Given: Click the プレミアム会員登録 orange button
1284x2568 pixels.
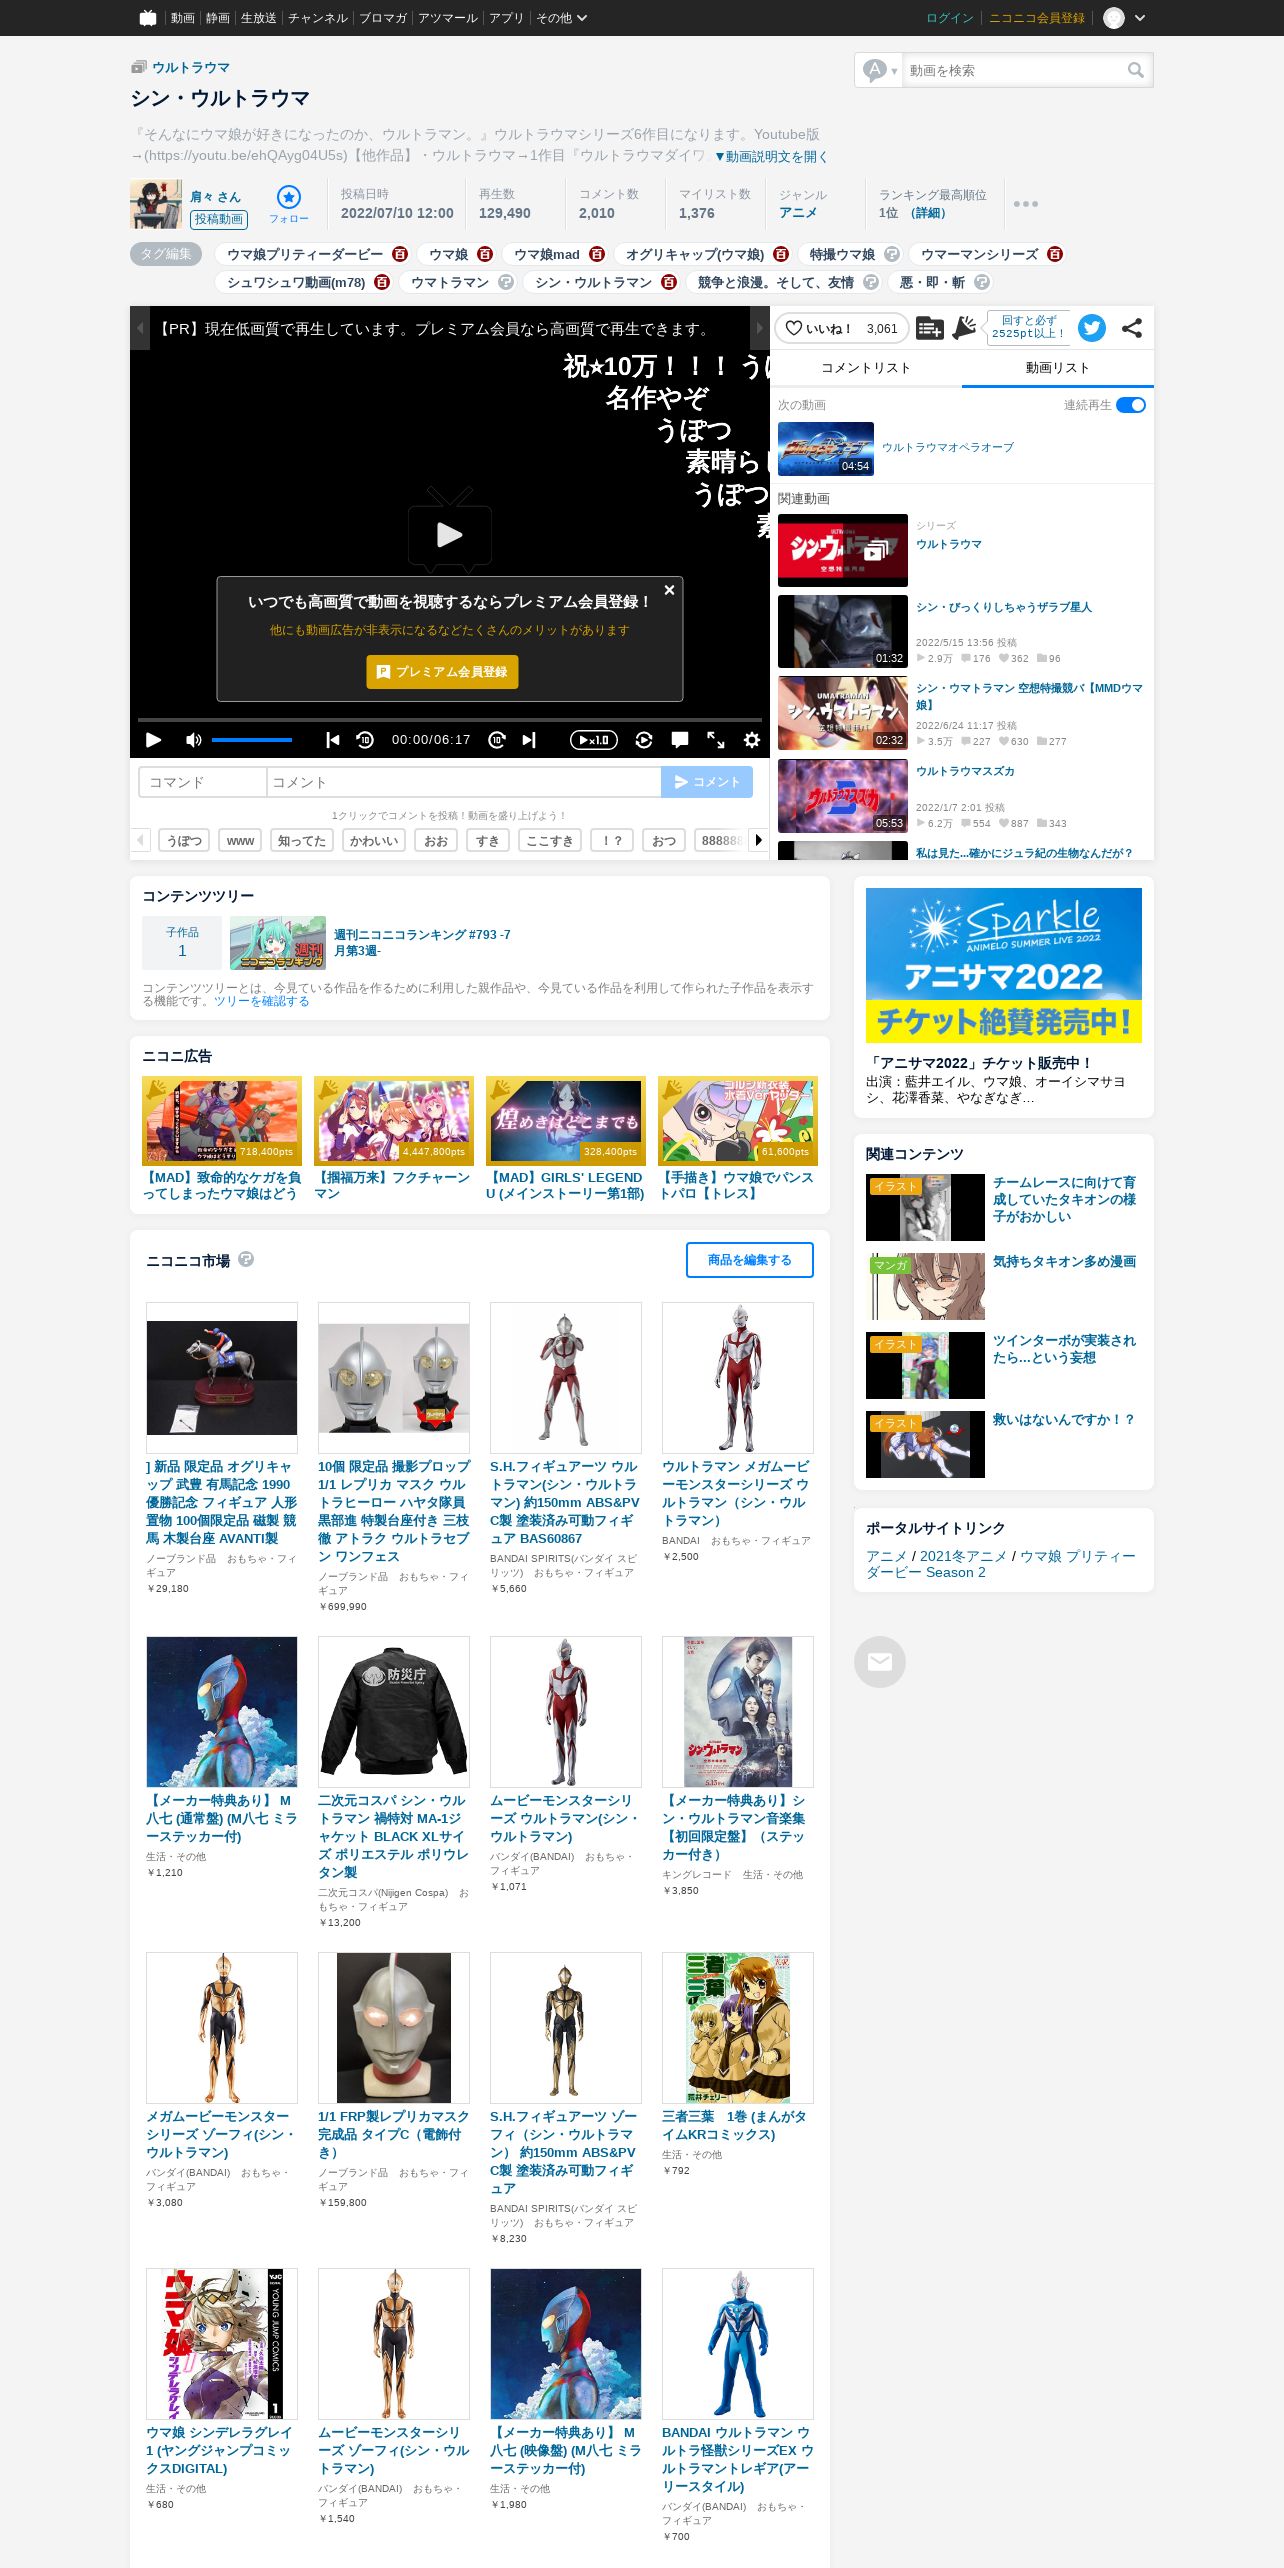Looking at the screenshot, I should click(443, 672).
